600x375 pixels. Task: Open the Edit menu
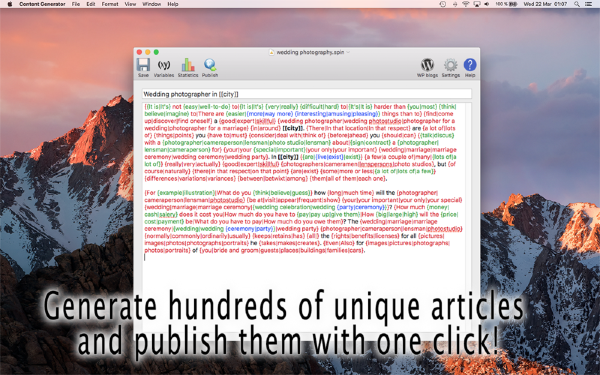coord(91,4)
